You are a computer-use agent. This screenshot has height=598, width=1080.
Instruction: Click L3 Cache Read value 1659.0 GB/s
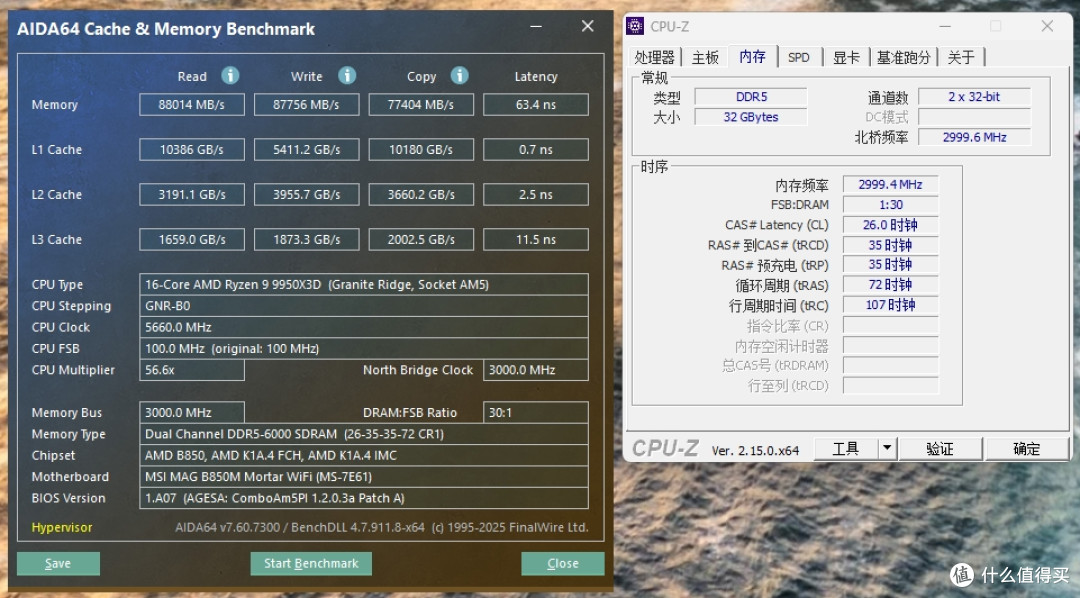[191, 239]
